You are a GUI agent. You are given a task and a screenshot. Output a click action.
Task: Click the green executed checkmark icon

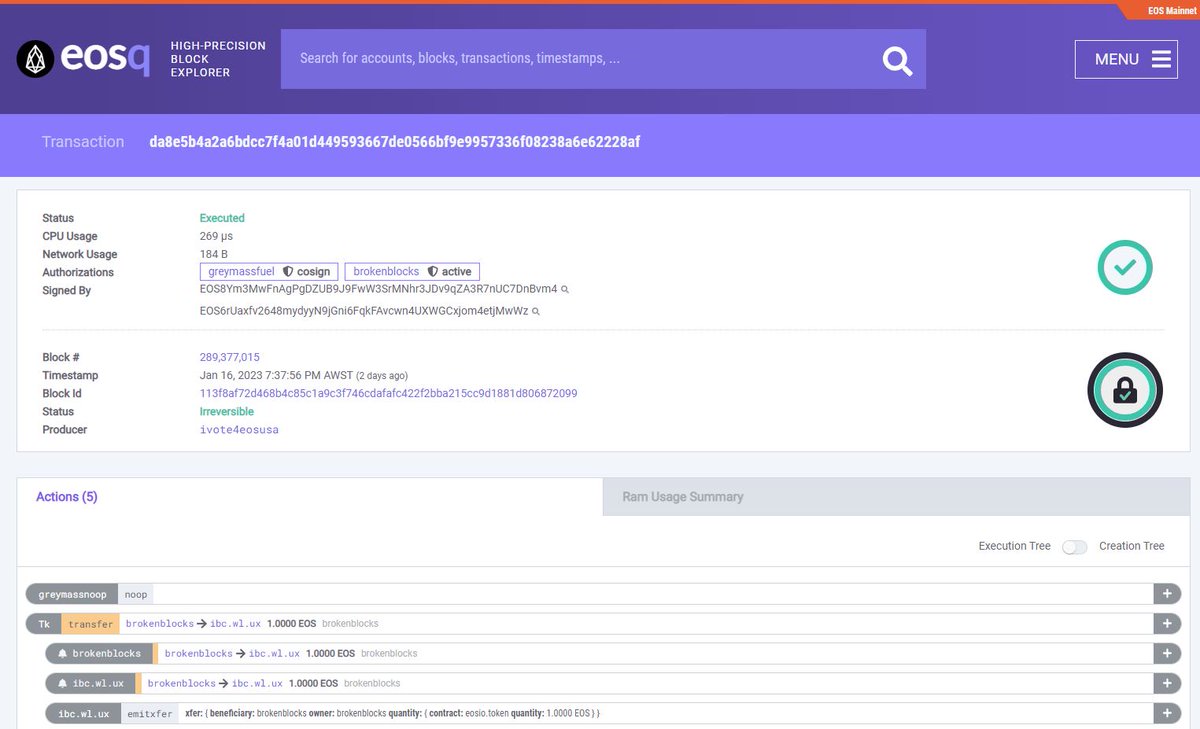point(1125,267)
